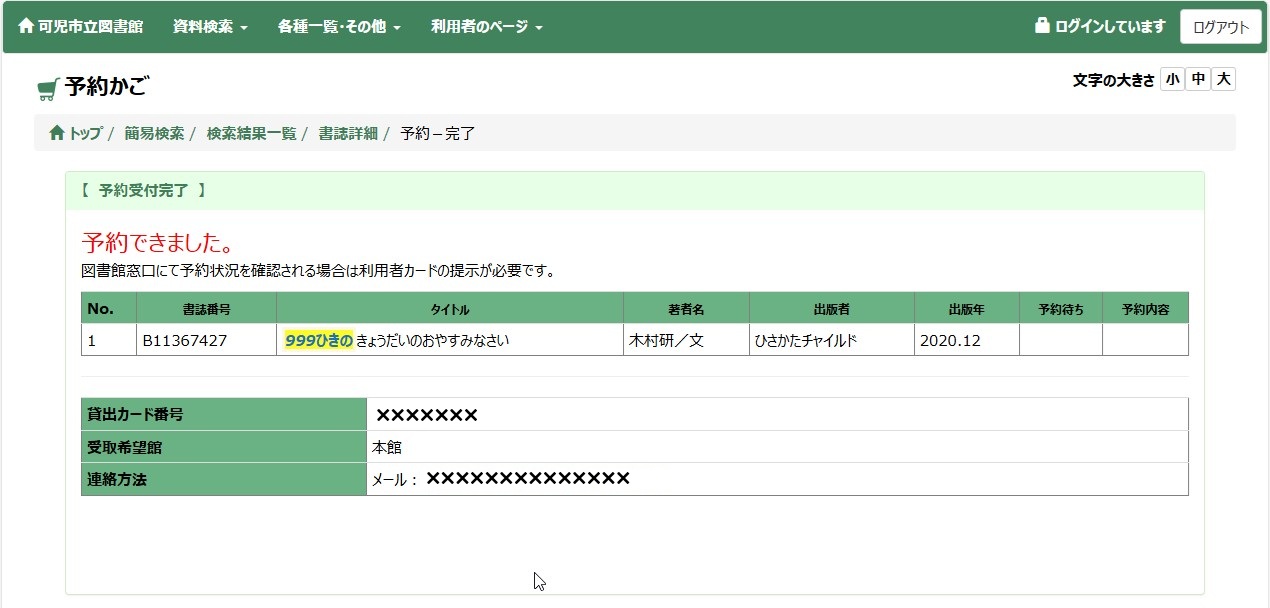Open 書誌詳細 breadcrumb link
The height and width of the screenshot is (608, 1270).
click(348, 133)
